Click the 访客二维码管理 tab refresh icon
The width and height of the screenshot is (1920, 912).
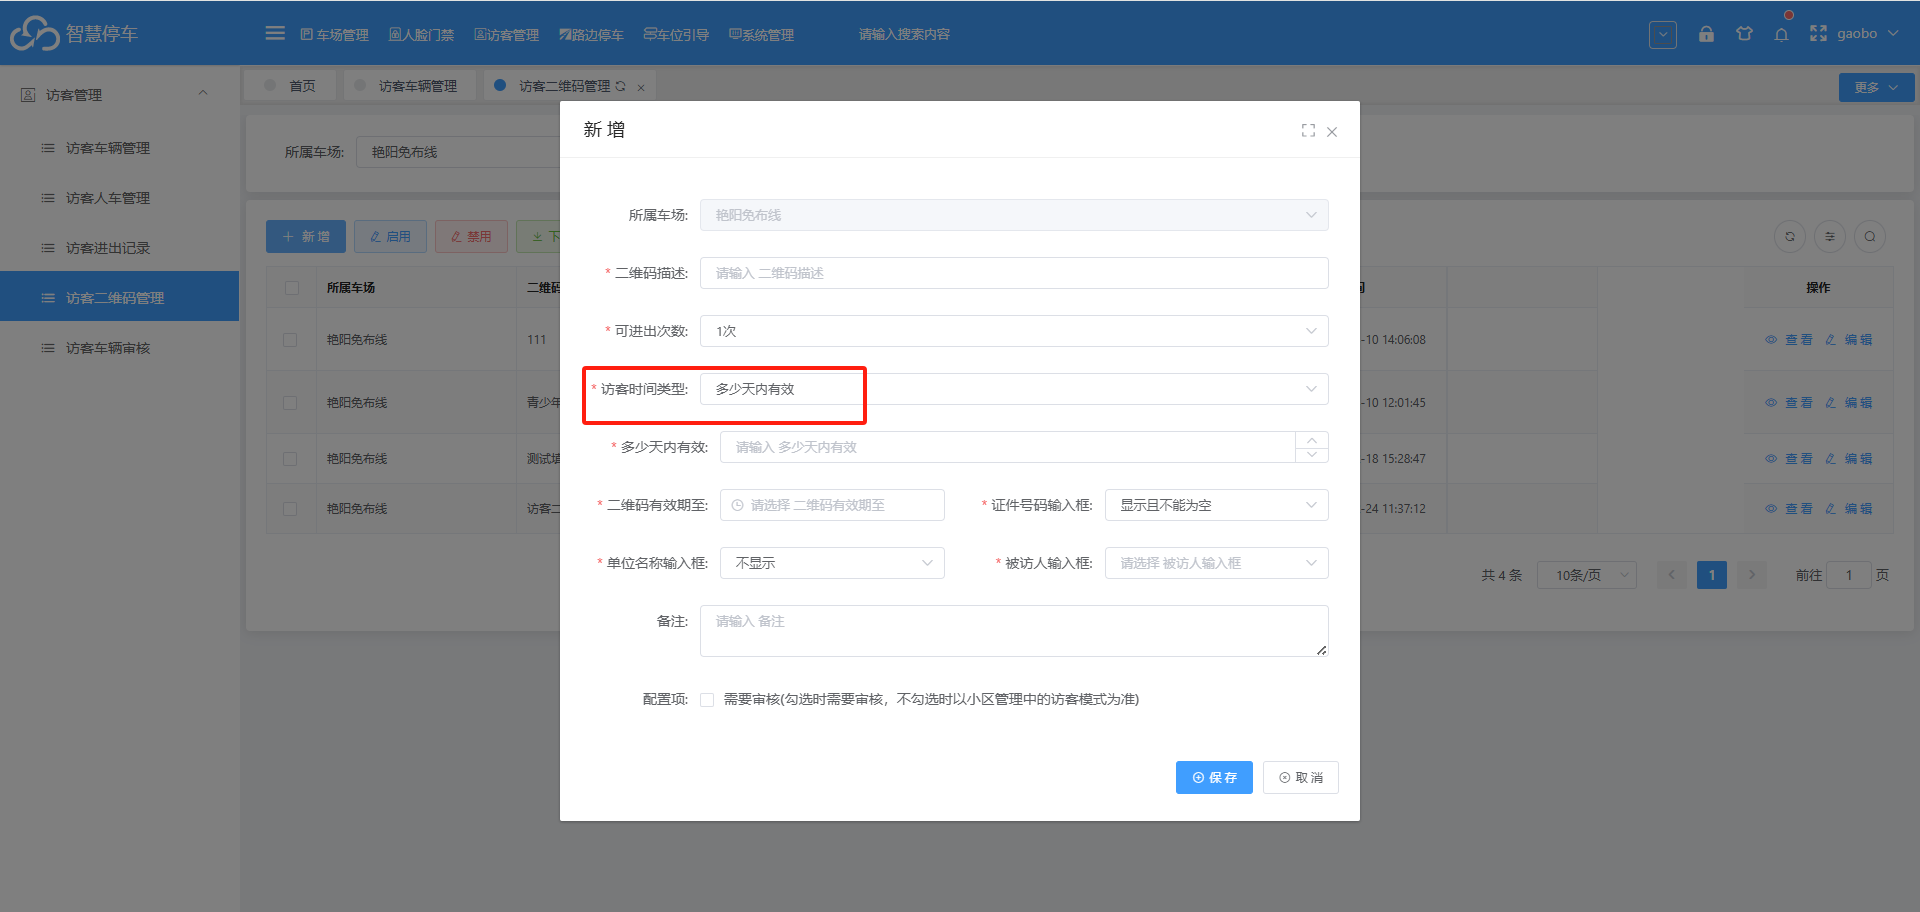(x=621, y=86)
